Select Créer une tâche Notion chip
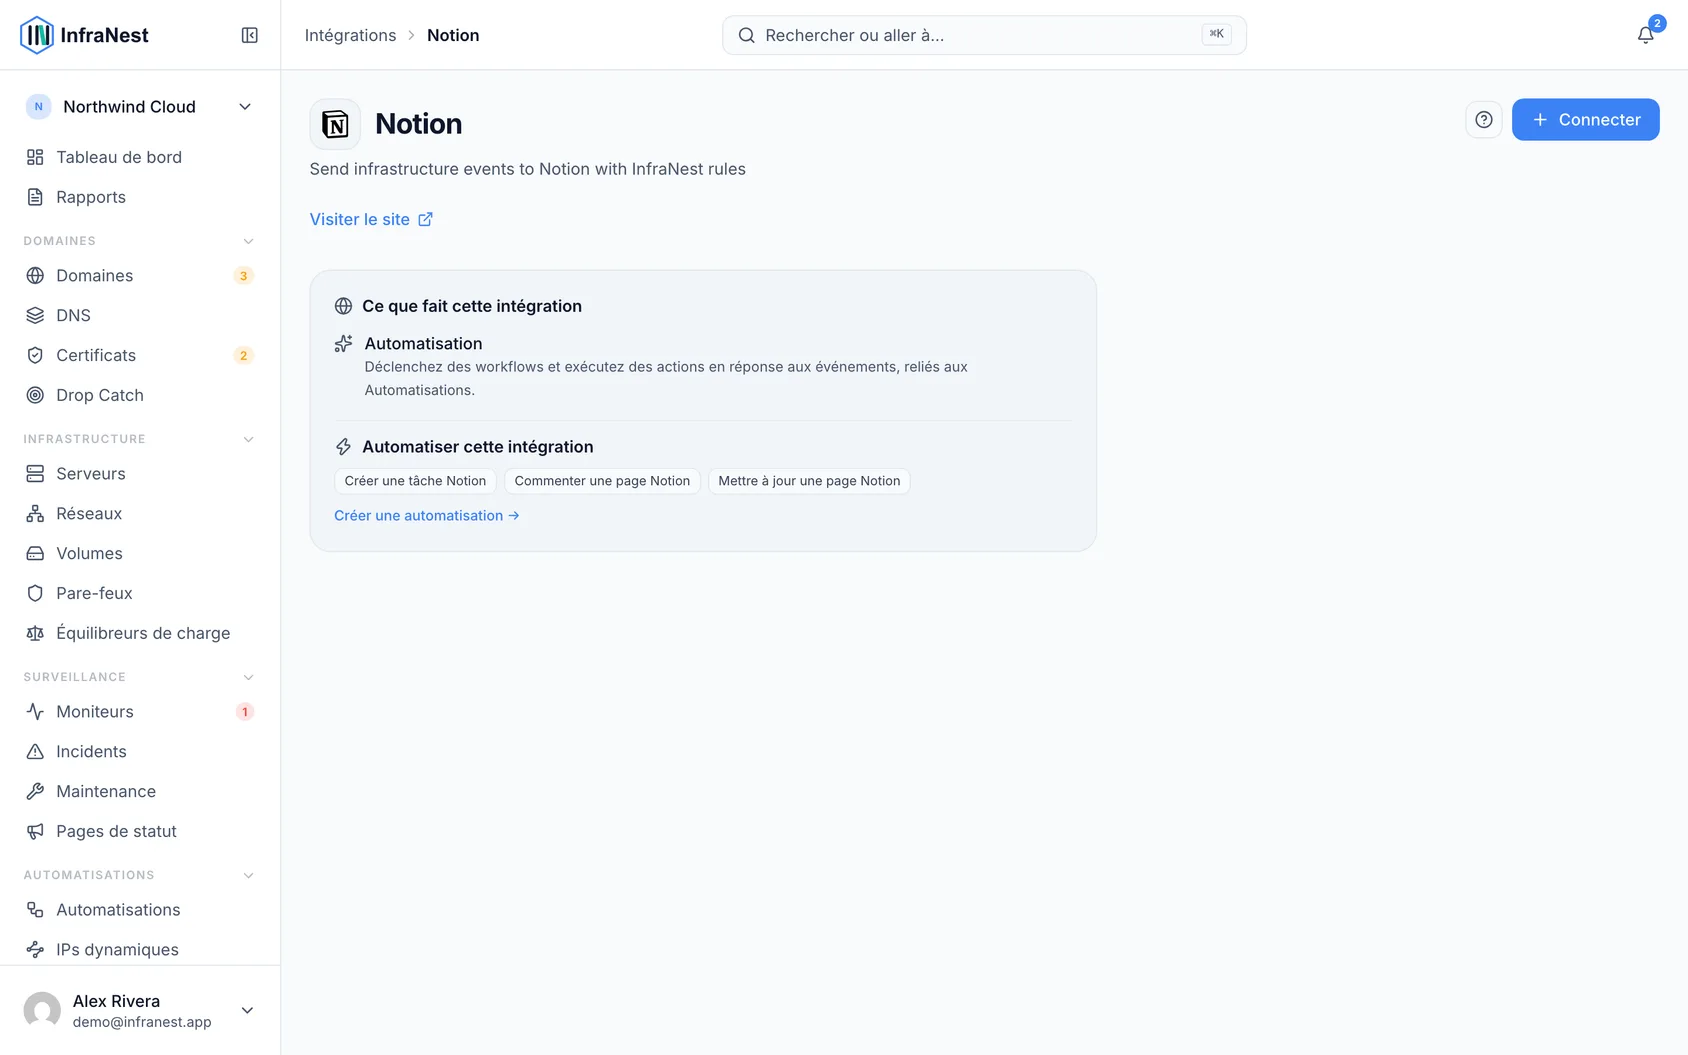This screenshot has height=1055, width=1688. (x=415, y=481)
